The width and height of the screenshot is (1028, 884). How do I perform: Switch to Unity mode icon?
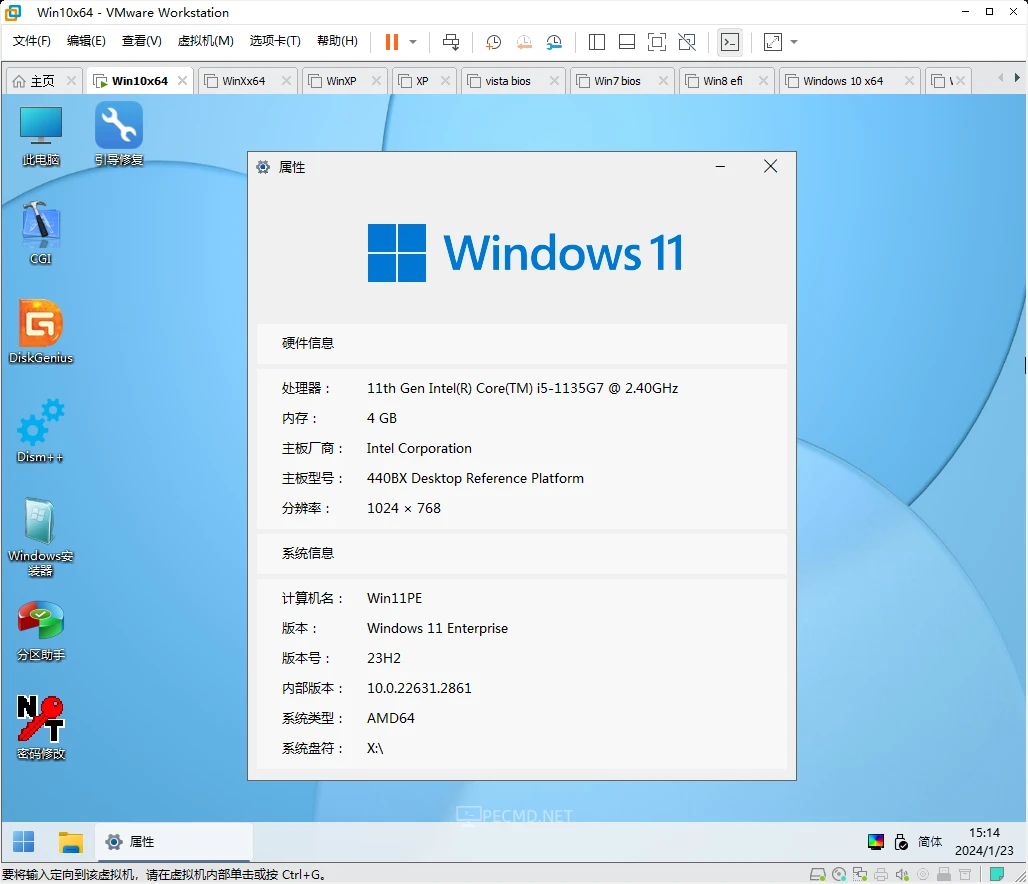(687, 42)
